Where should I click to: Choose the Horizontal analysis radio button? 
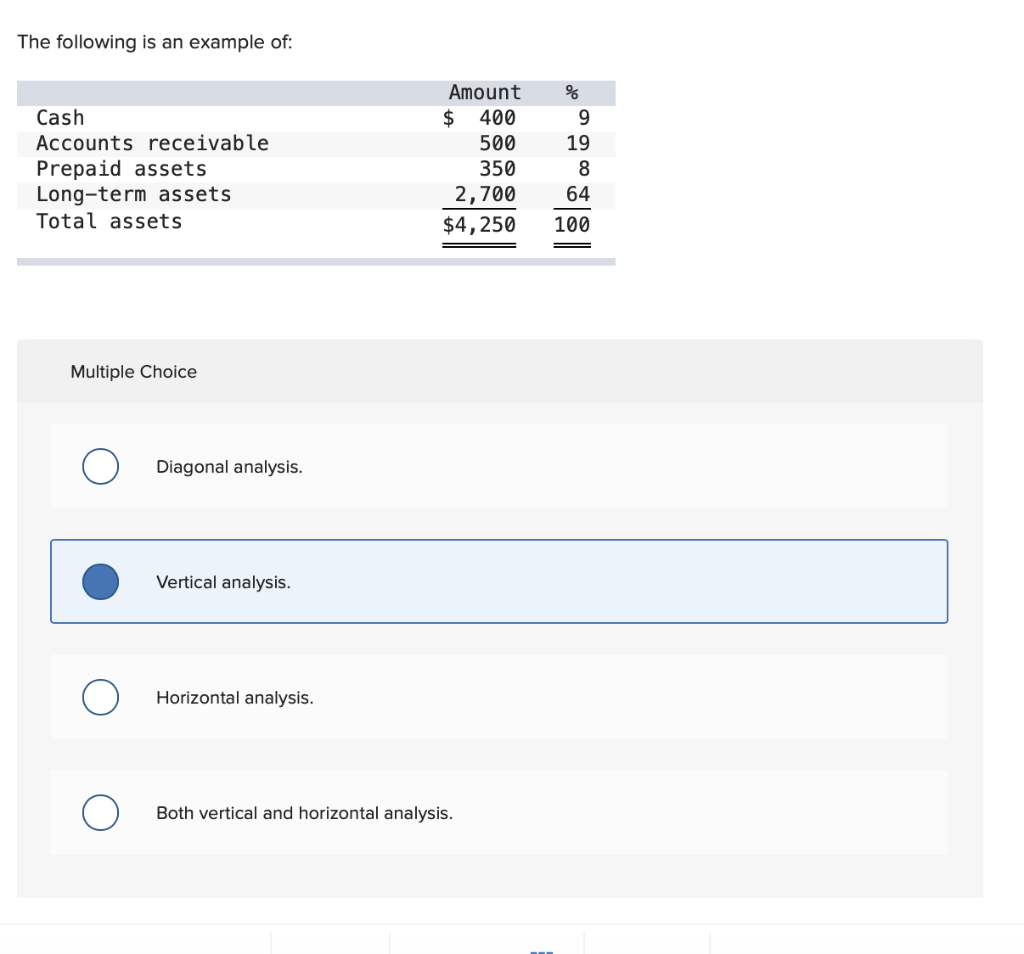click(100, 697)
